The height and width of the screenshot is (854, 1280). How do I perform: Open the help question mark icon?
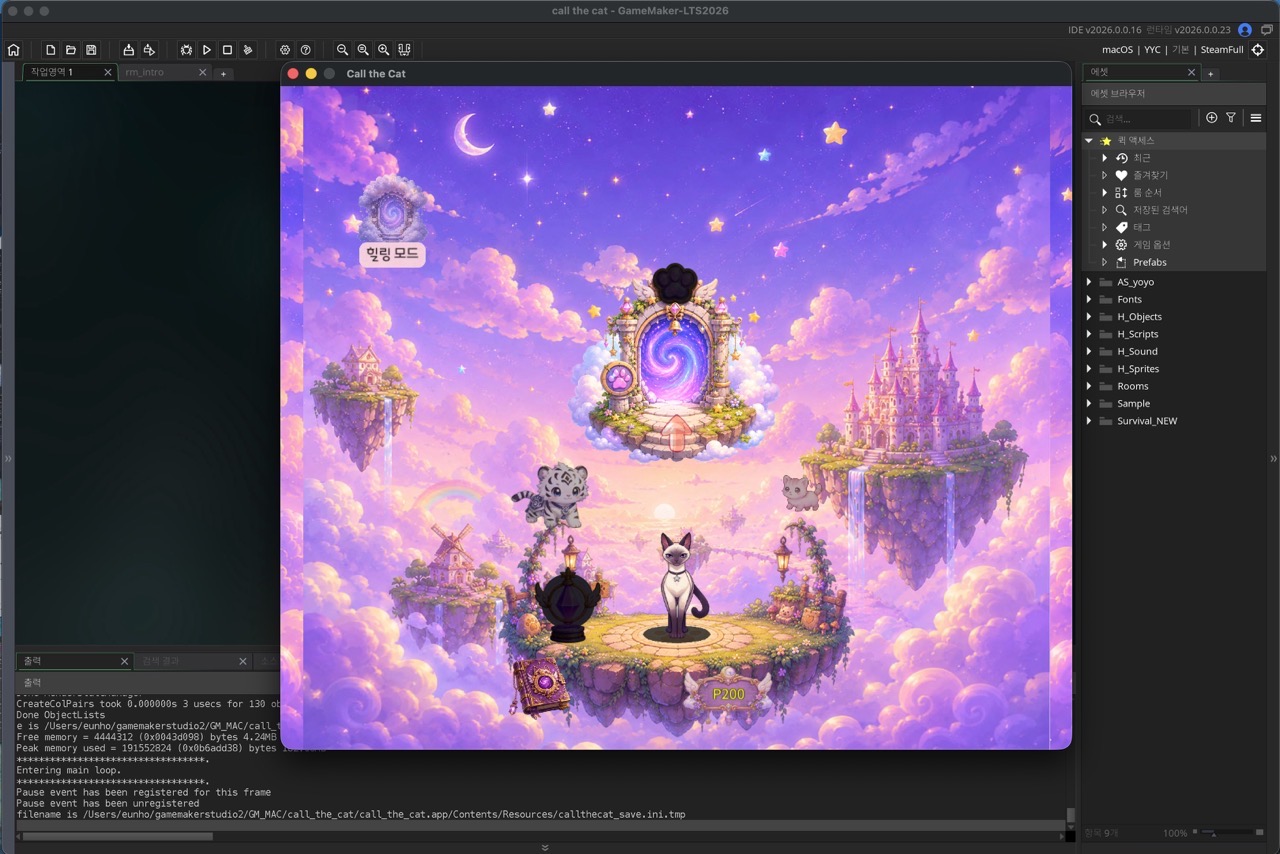point(306,50)
